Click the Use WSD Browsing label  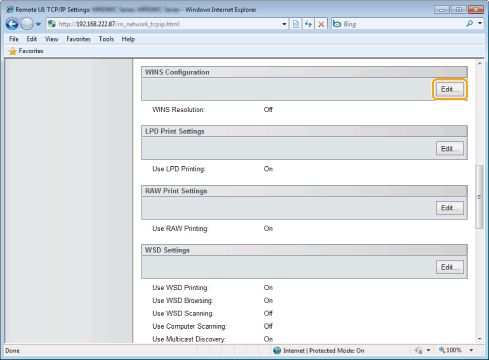[183, 301]
